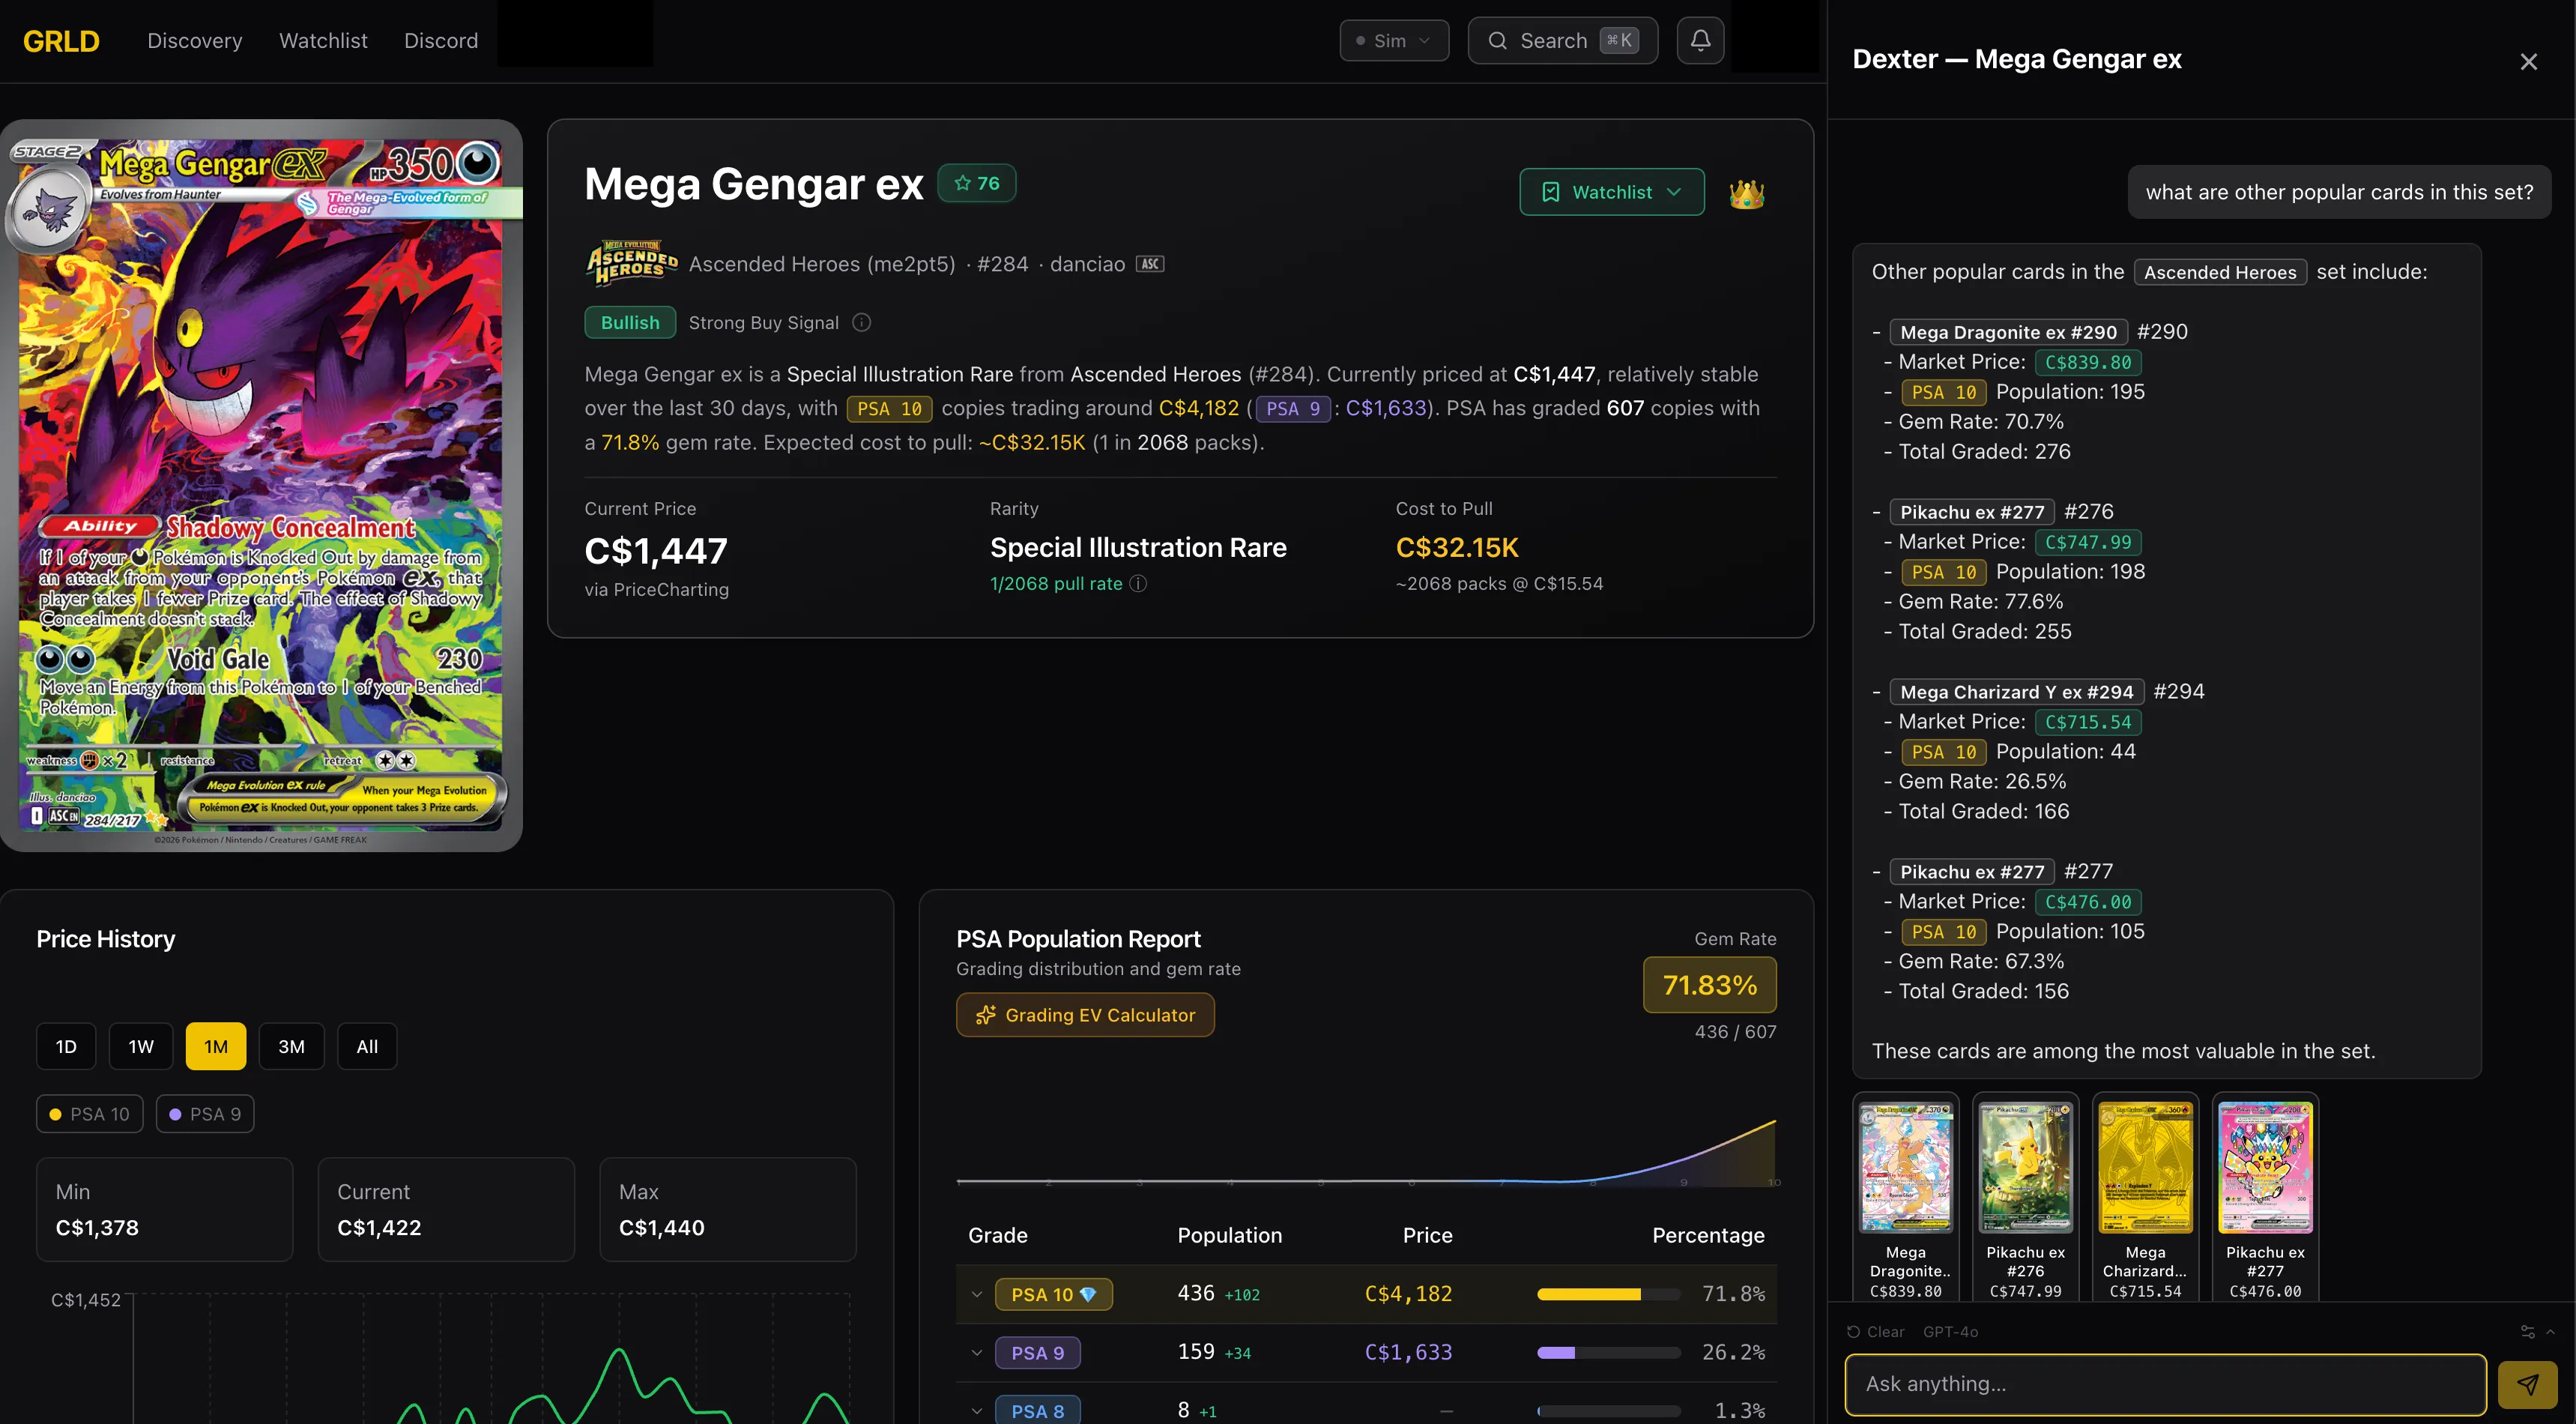Toggle the PSA 9 series on price history chart

click(x=204, y=1113)
